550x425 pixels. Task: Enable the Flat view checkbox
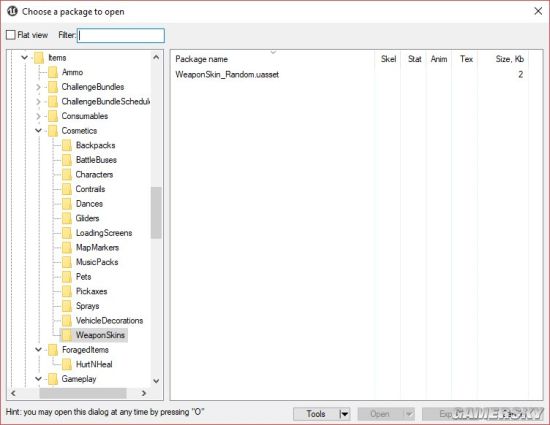point(11,35)
